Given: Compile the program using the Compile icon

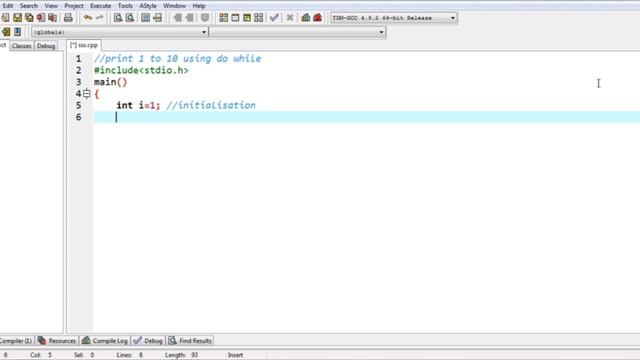Looking at the screenshot, I should (223, 18).
